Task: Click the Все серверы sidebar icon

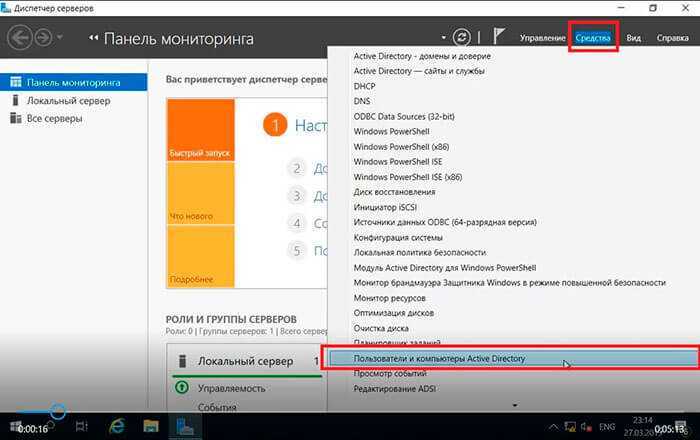Action: [16, 118]
